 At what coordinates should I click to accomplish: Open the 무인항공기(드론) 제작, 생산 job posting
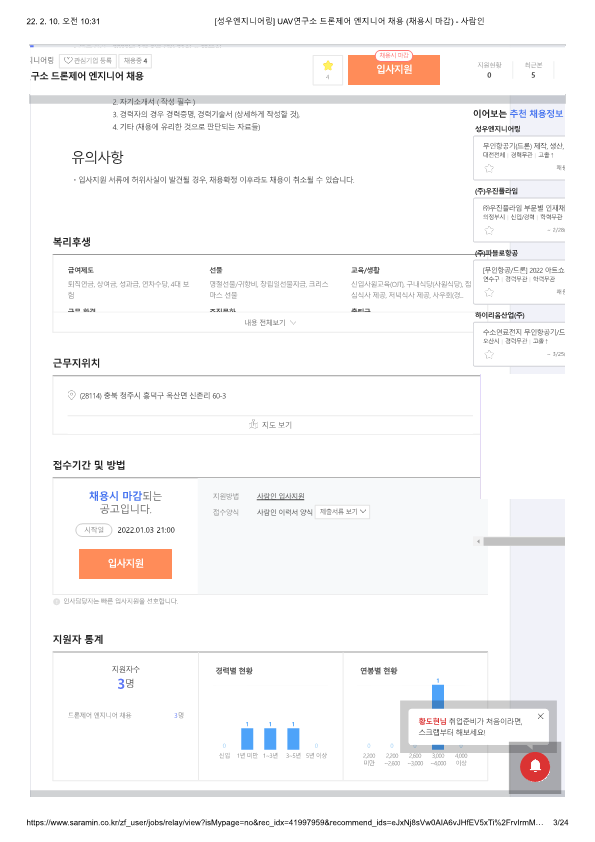(x=523, y=146)
